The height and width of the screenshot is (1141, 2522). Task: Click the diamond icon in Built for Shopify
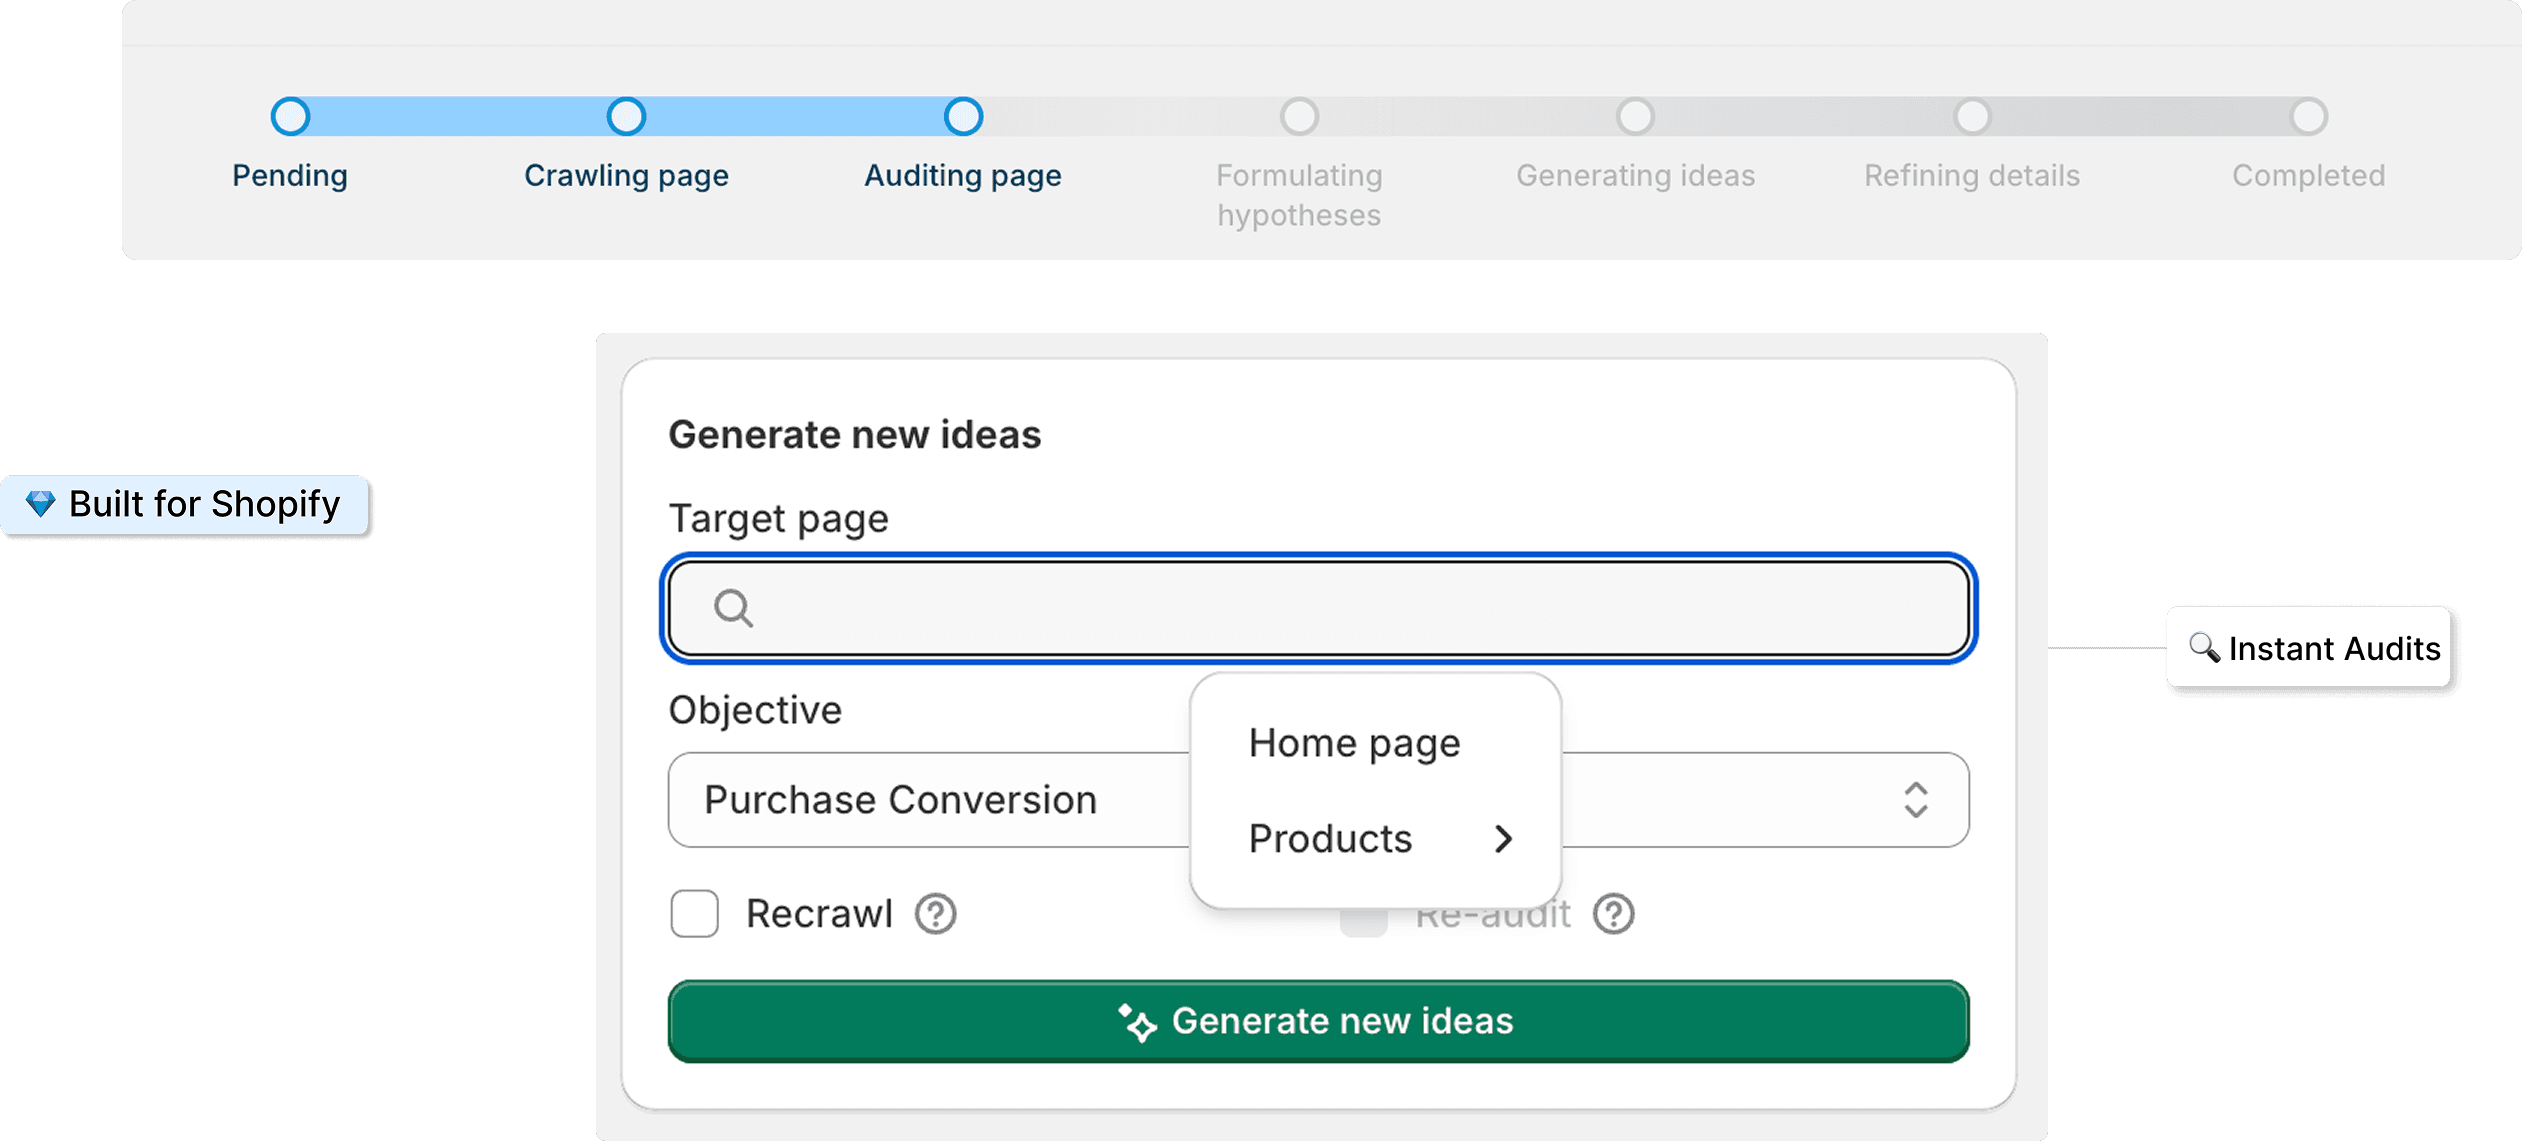click(40, 504)
